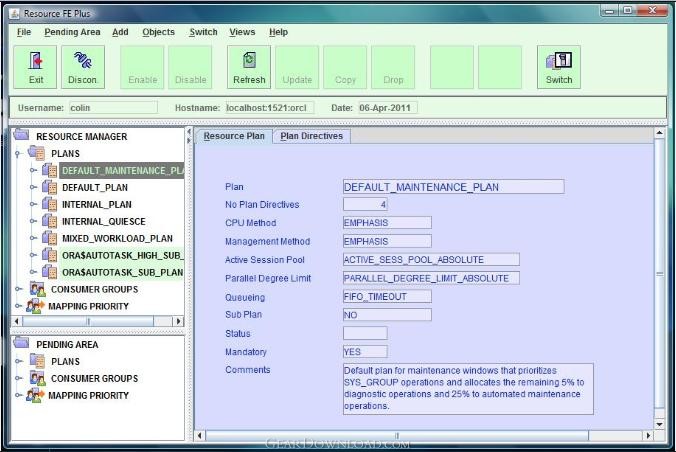Disconnect using the Discon. toolbar button
The height and width of the screenshot is (452, 676).
pyautogui.click(x=83, y=67)
